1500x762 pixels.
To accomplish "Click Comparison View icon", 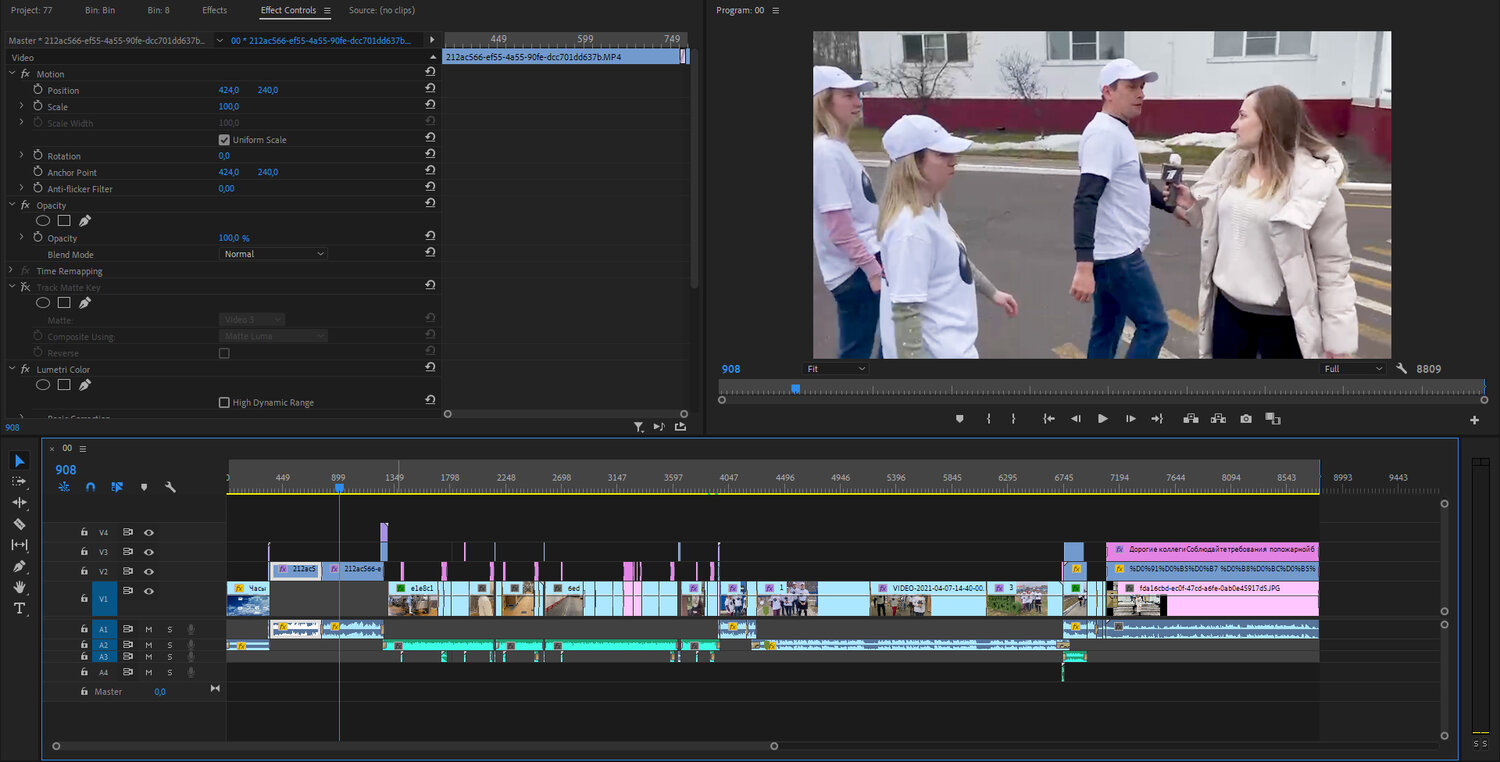I will tap(1272, 419).
